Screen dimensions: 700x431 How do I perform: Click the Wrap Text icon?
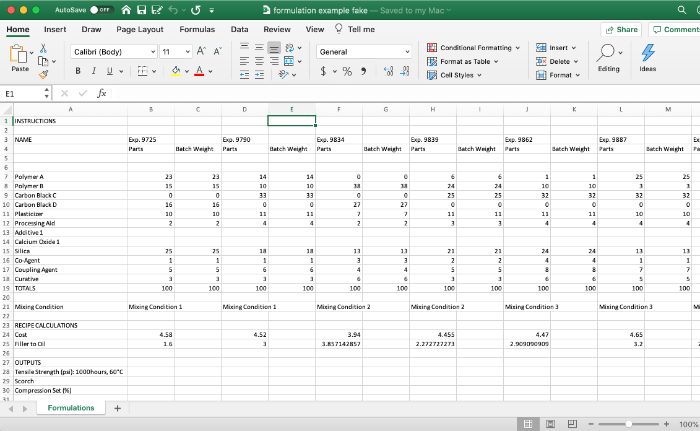[x=289, y=47]
